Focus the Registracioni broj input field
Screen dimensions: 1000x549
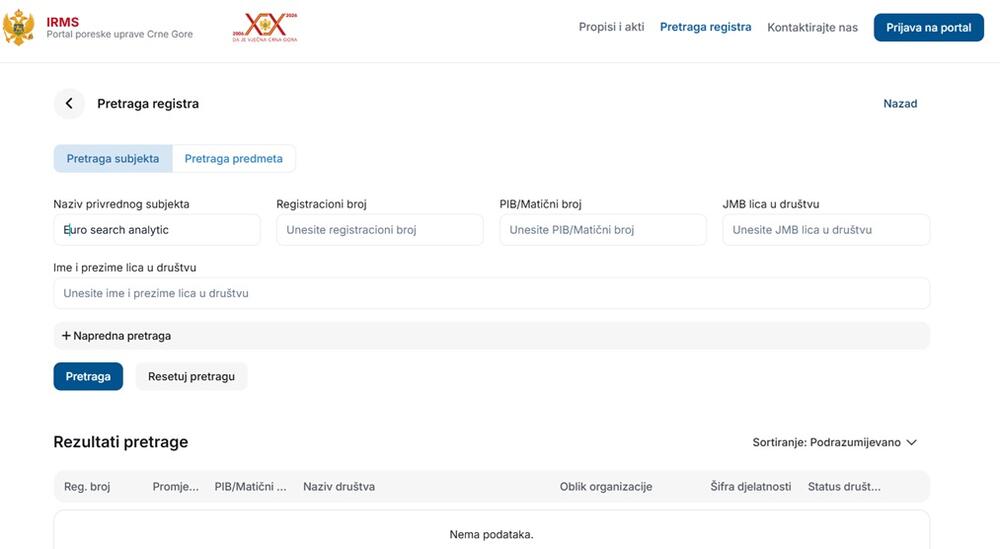coord(379,230)
